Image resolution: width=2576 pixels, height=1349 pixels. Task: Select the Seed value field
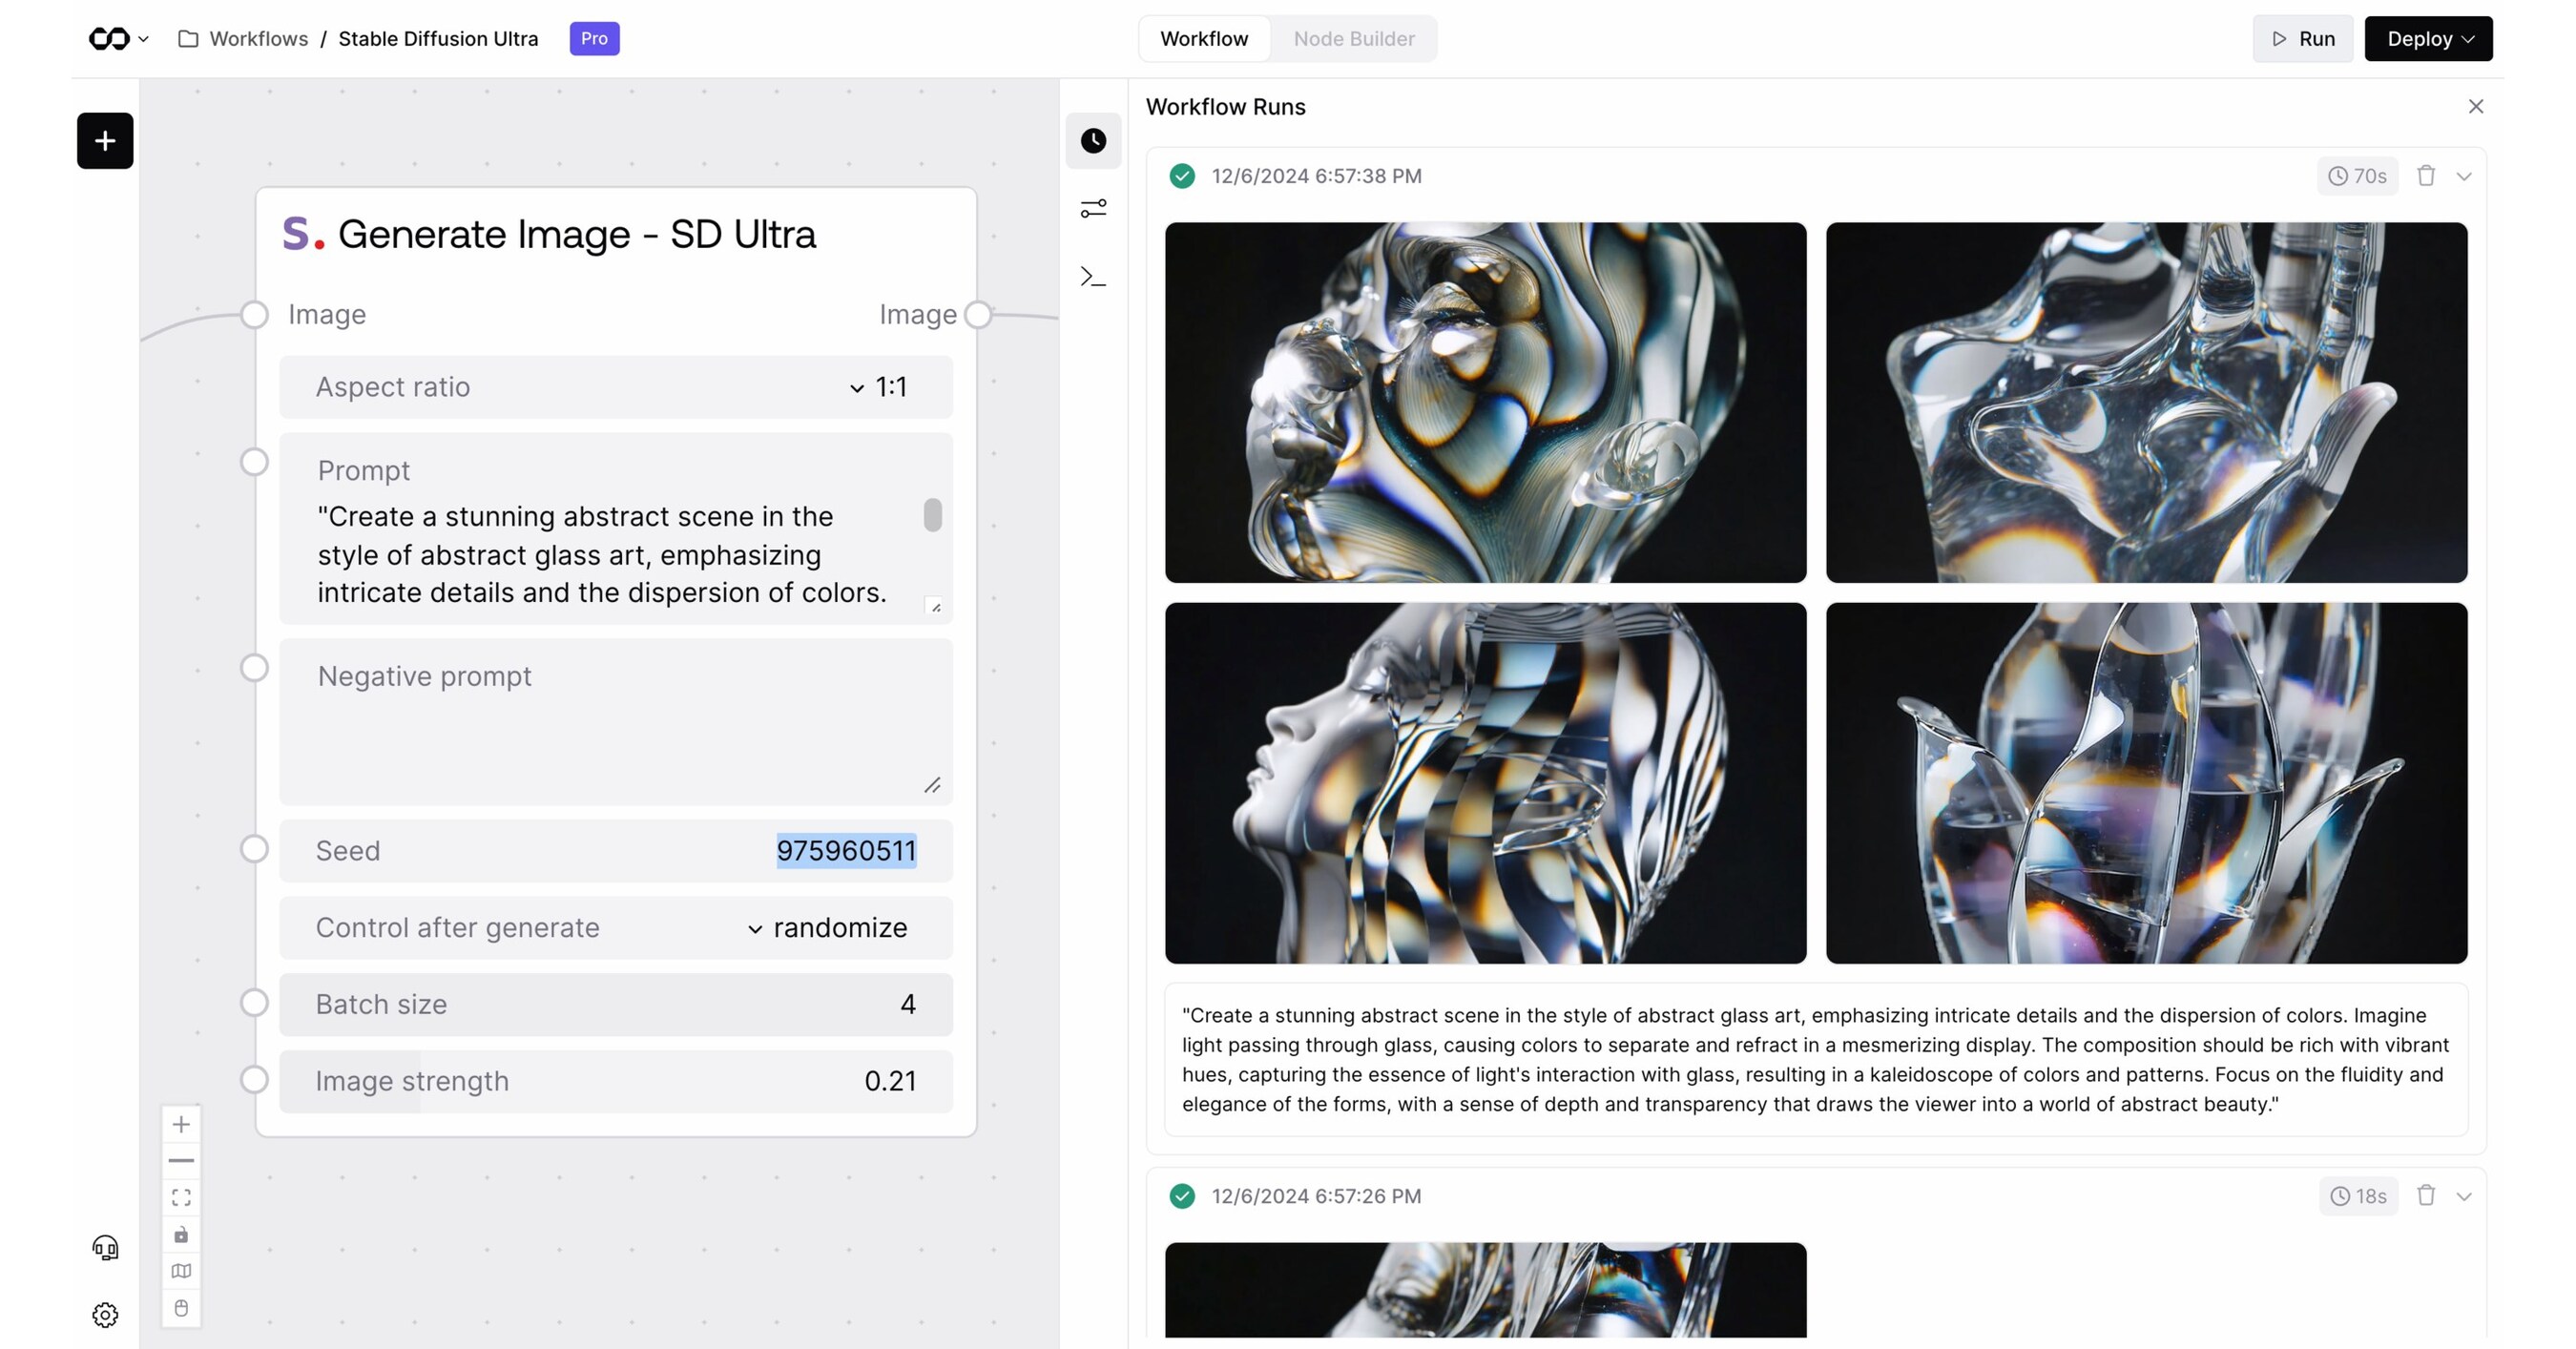[x=846, y=851]
